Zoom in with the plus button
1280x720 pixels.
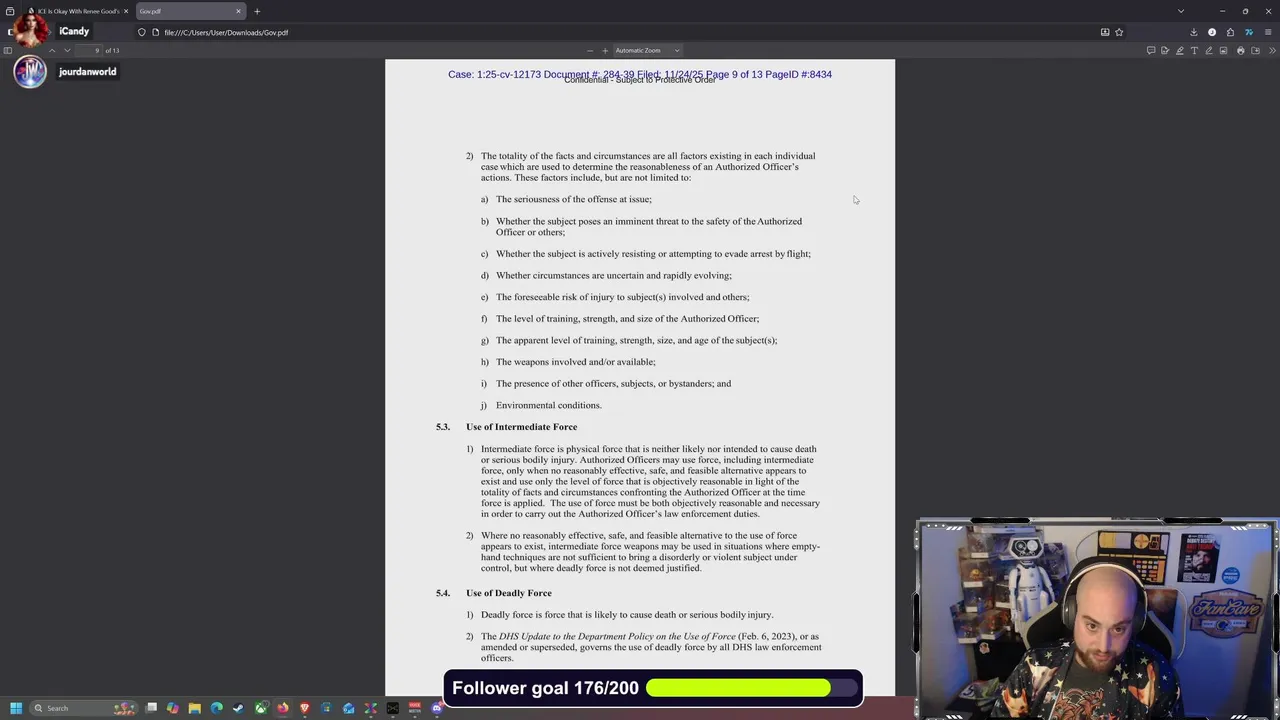coord(605,50)
